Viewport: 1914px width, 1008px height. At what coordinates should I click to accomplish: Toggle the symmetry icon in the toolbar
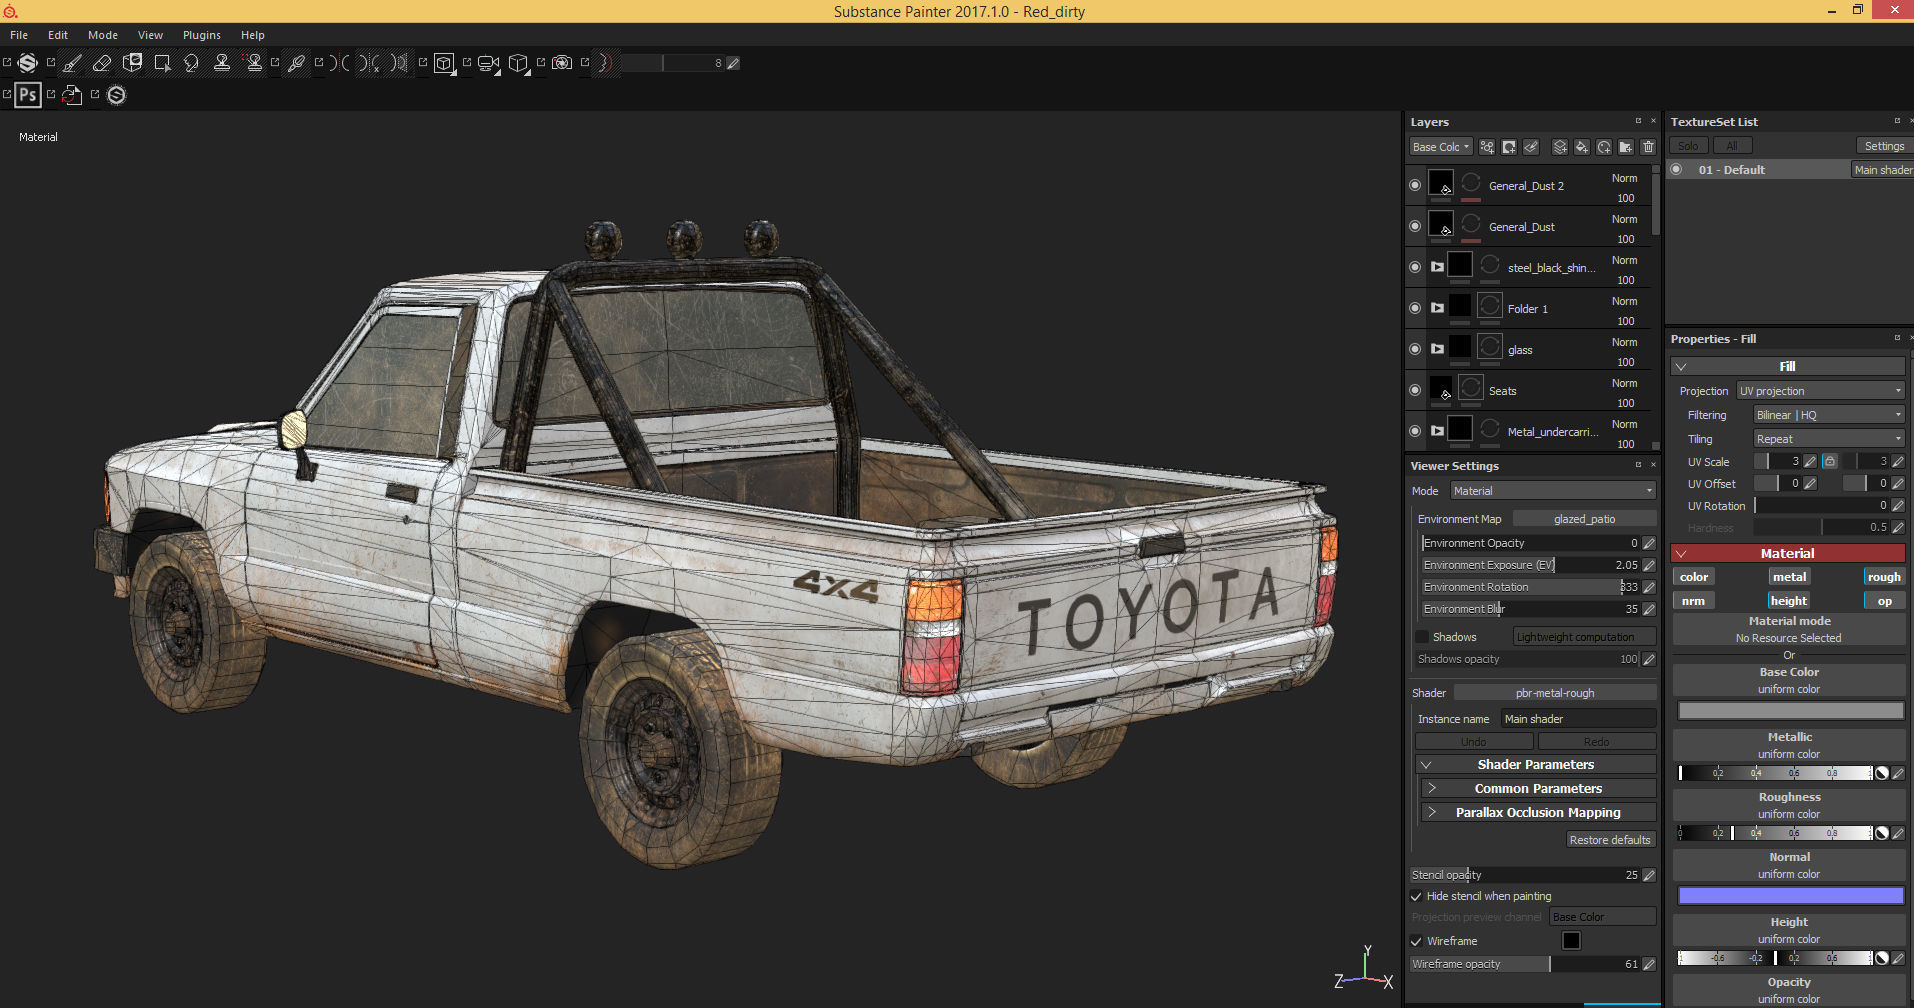click(x=340, y=63)
